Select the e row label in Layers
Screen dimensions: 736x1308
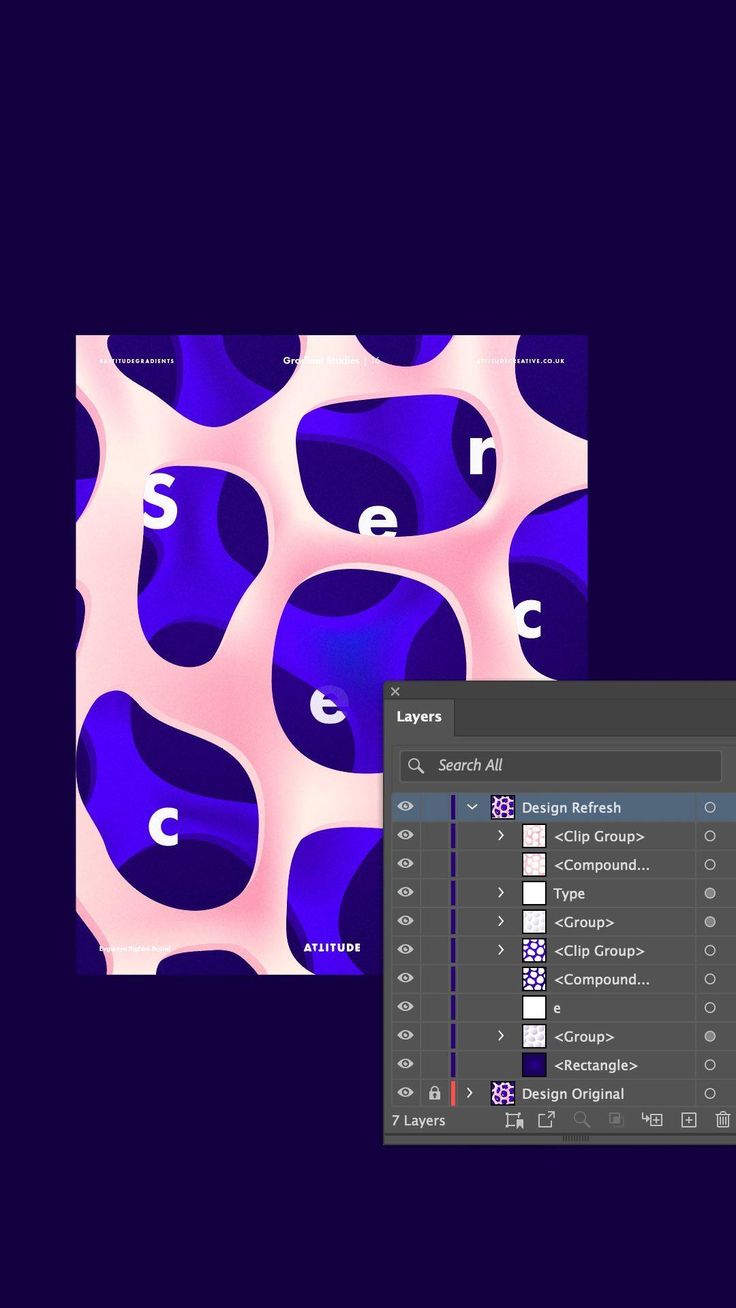(x=557, y=1008)
